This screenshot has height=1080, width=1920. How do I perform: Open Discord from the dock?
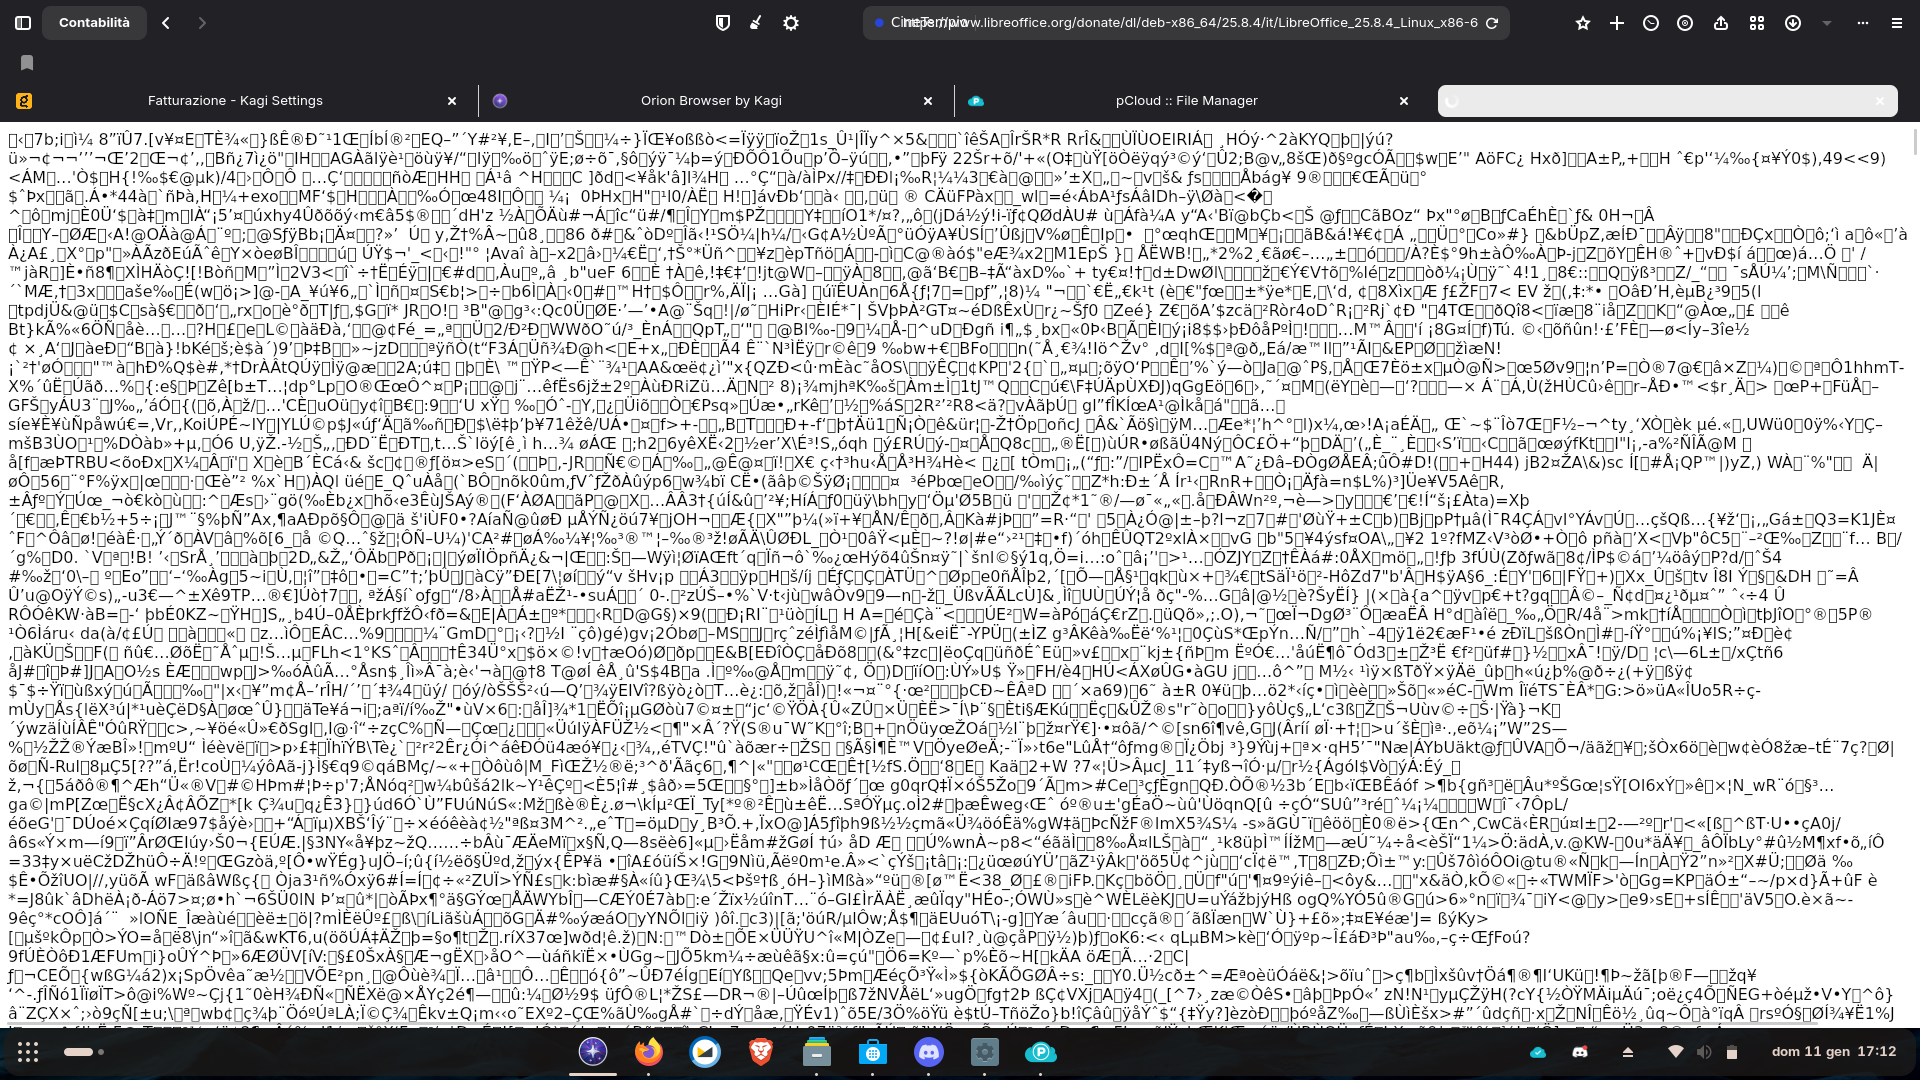(929, 1052)
